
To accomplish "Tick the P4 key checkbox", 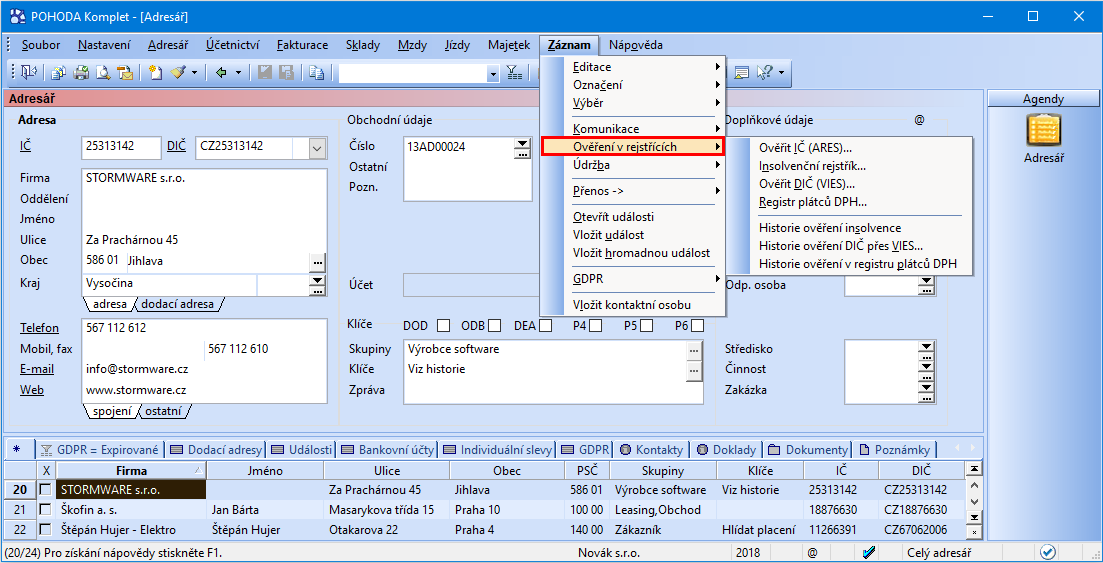I will pyautogui.click(x=596, y=326).
